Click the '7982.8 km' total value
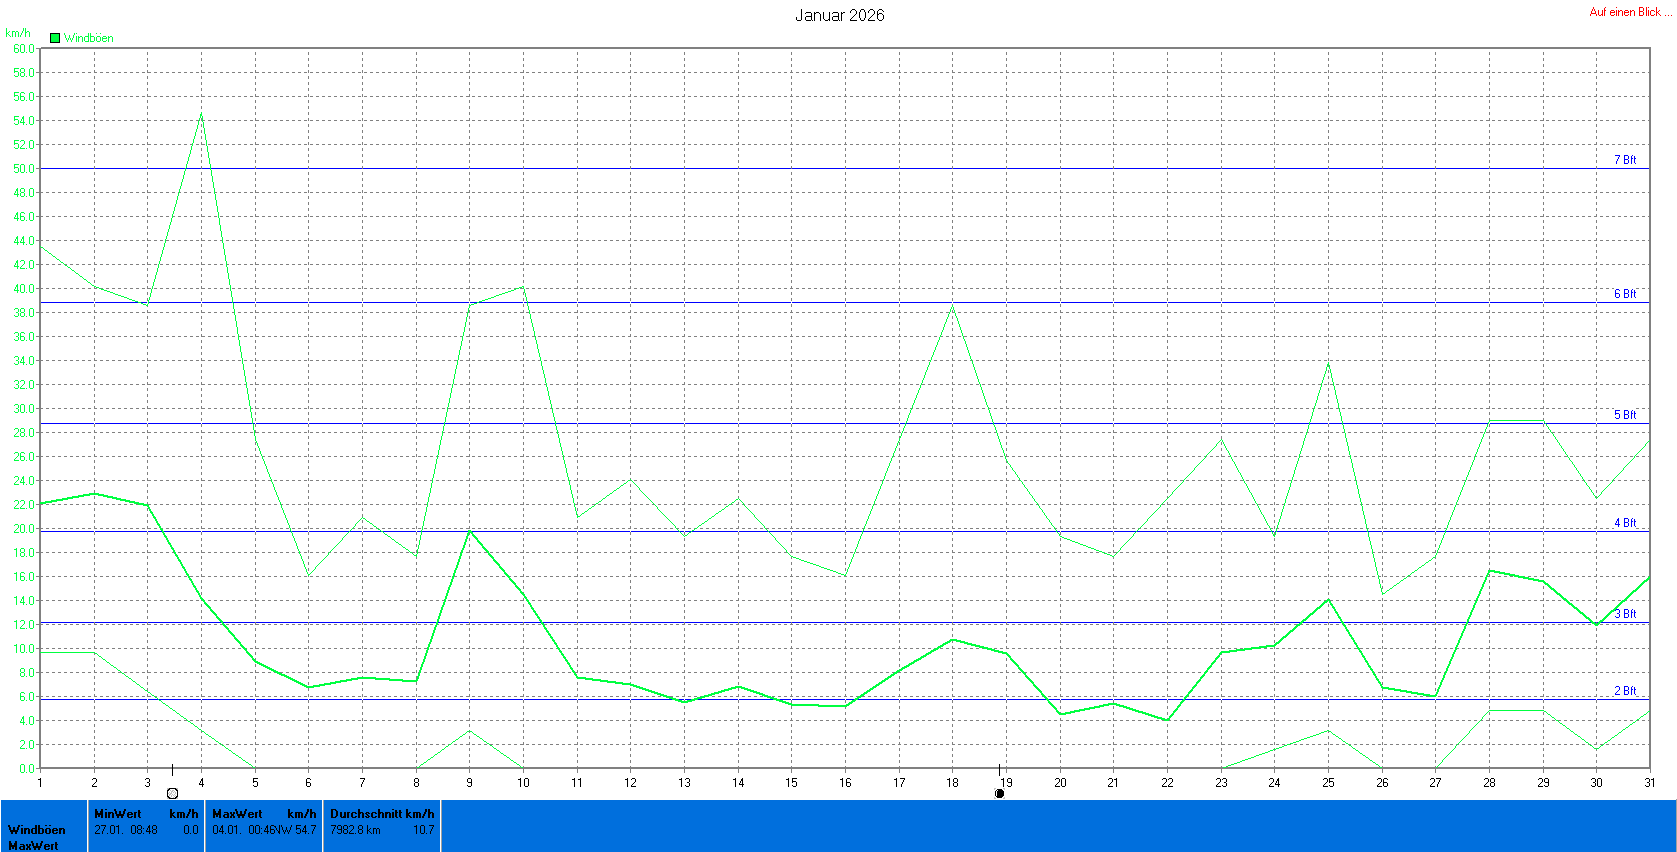1677x852 pixels. pyautogui.click(x=355, y=830)
